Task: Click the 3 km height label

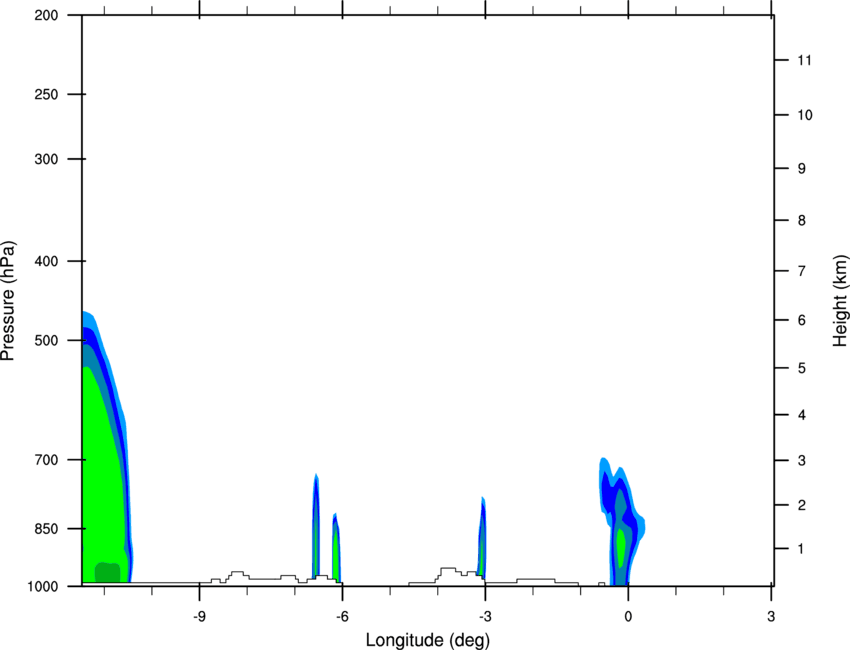Action: [802, 461]
